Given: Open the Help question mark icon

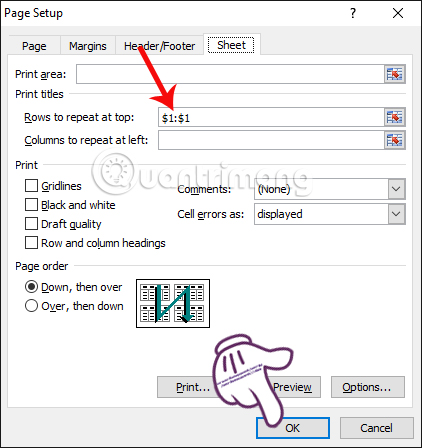Looking at the screenshot, I should click(x=353, y=13).
